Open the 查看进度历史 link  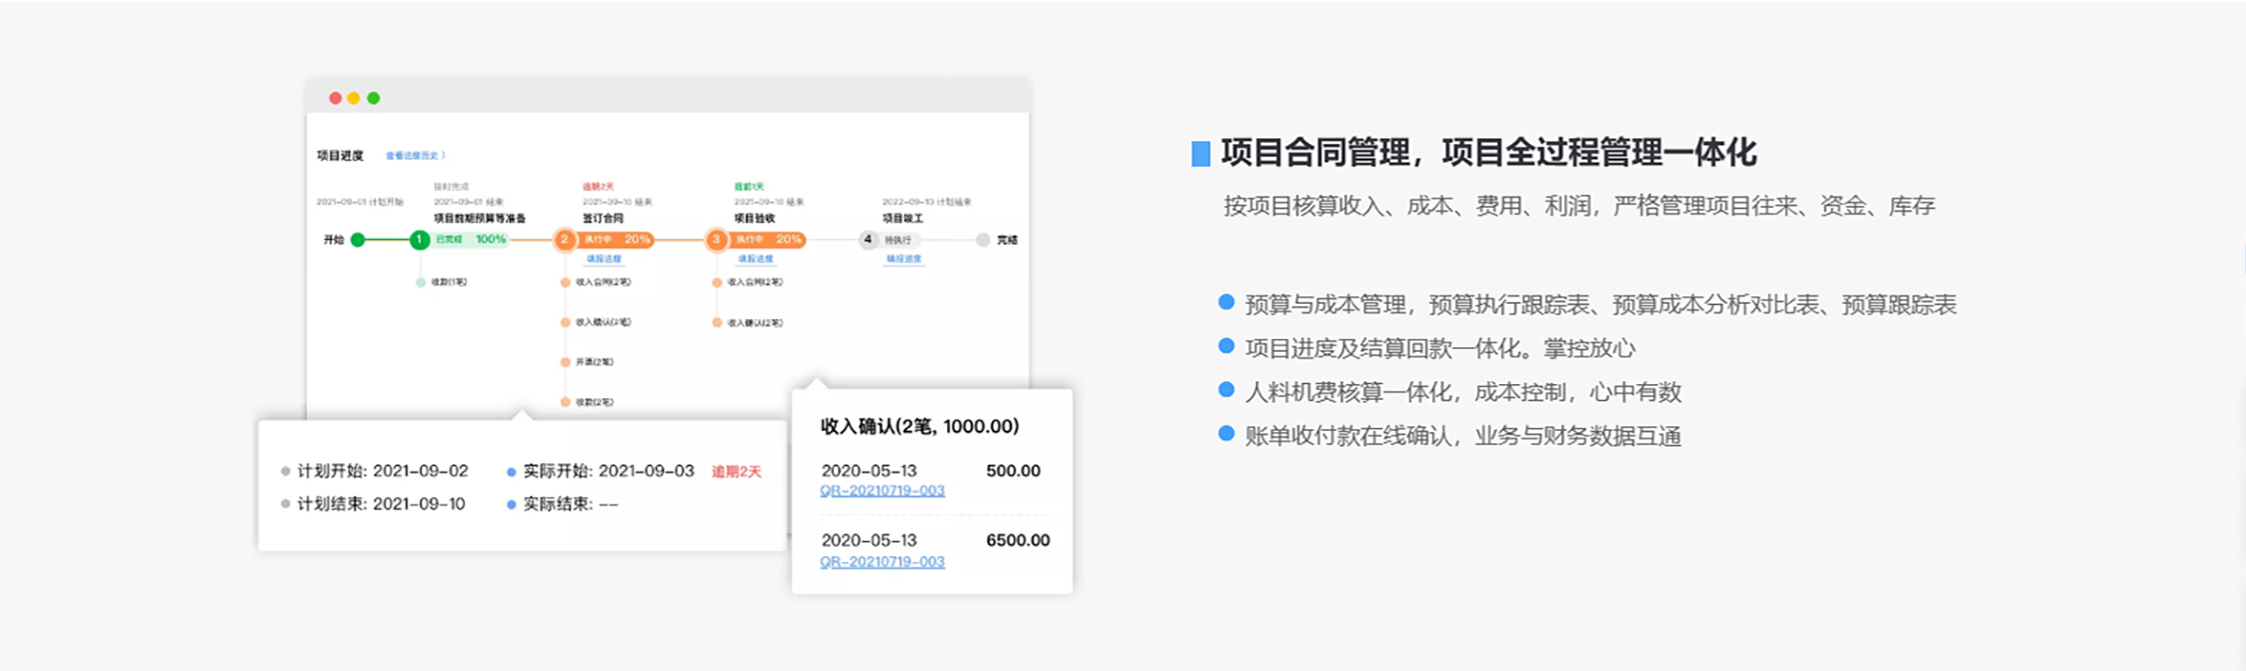click(415, 156)
